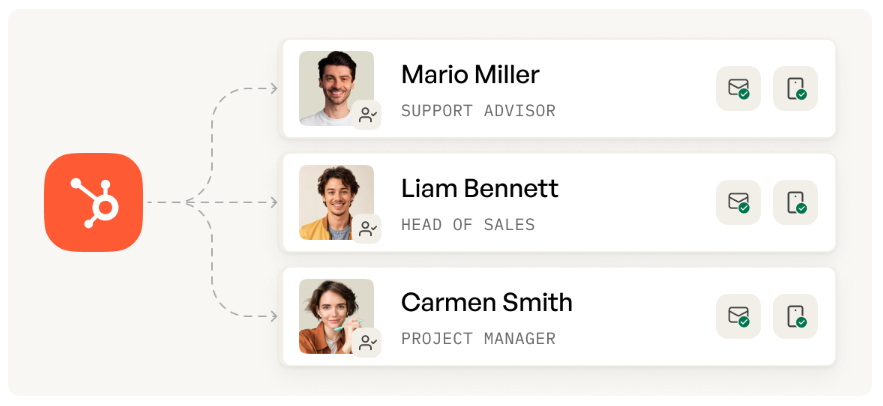Click Liam Bennett's email verified icon
This screenshot has height=406, width=883.
pos(738,202)
